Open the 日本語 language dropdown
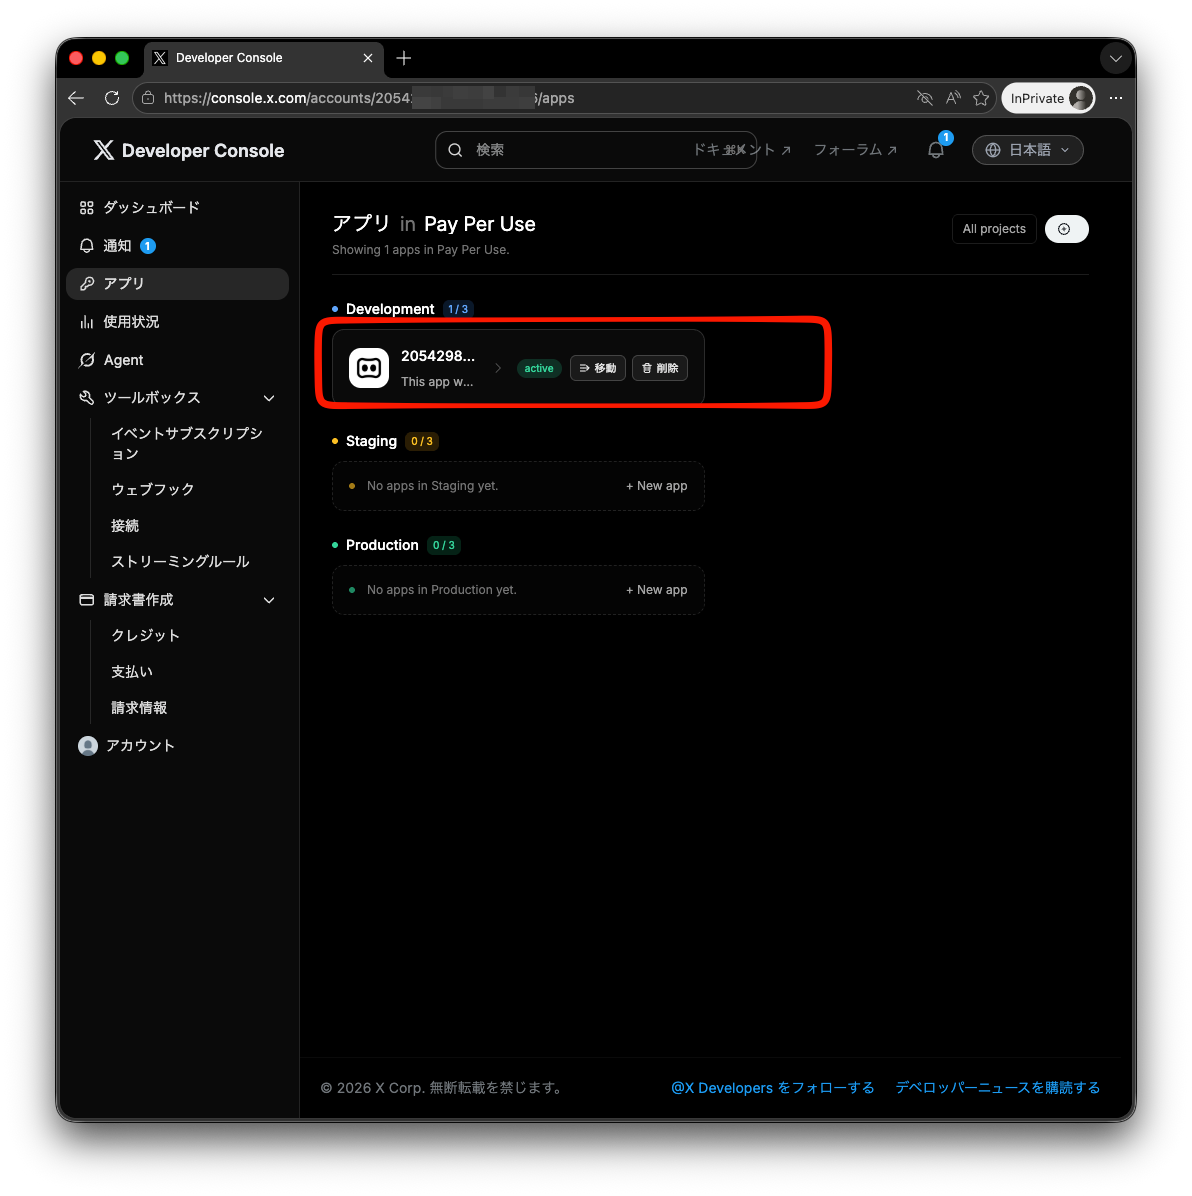 [1027, 150]
